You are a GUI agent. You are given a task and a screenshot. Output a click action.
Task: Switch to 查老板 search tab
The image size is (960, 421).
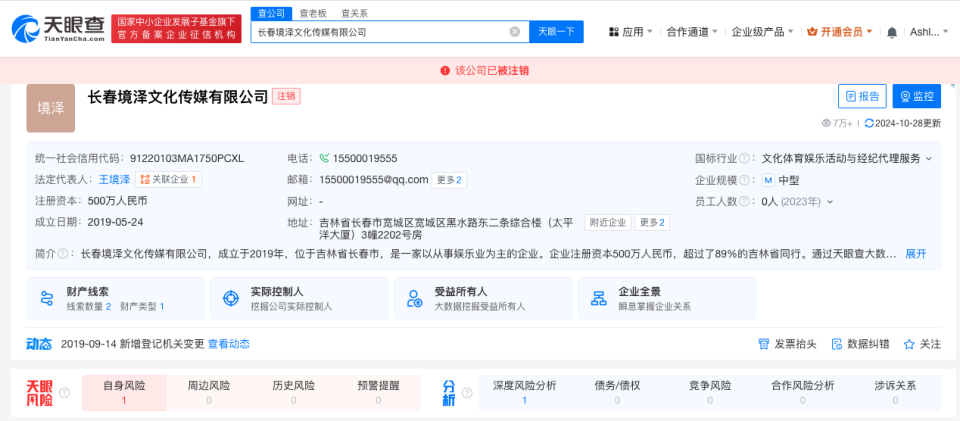click(313, 13)
